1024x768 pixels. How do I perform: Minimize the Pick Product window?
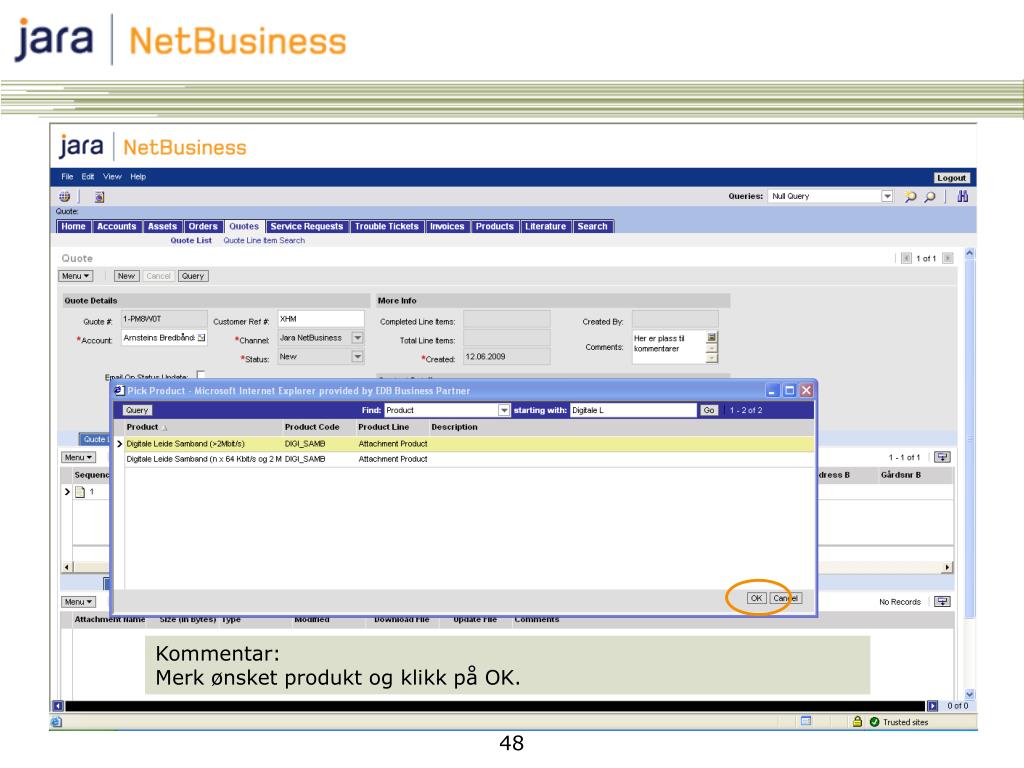coord(773,391)
